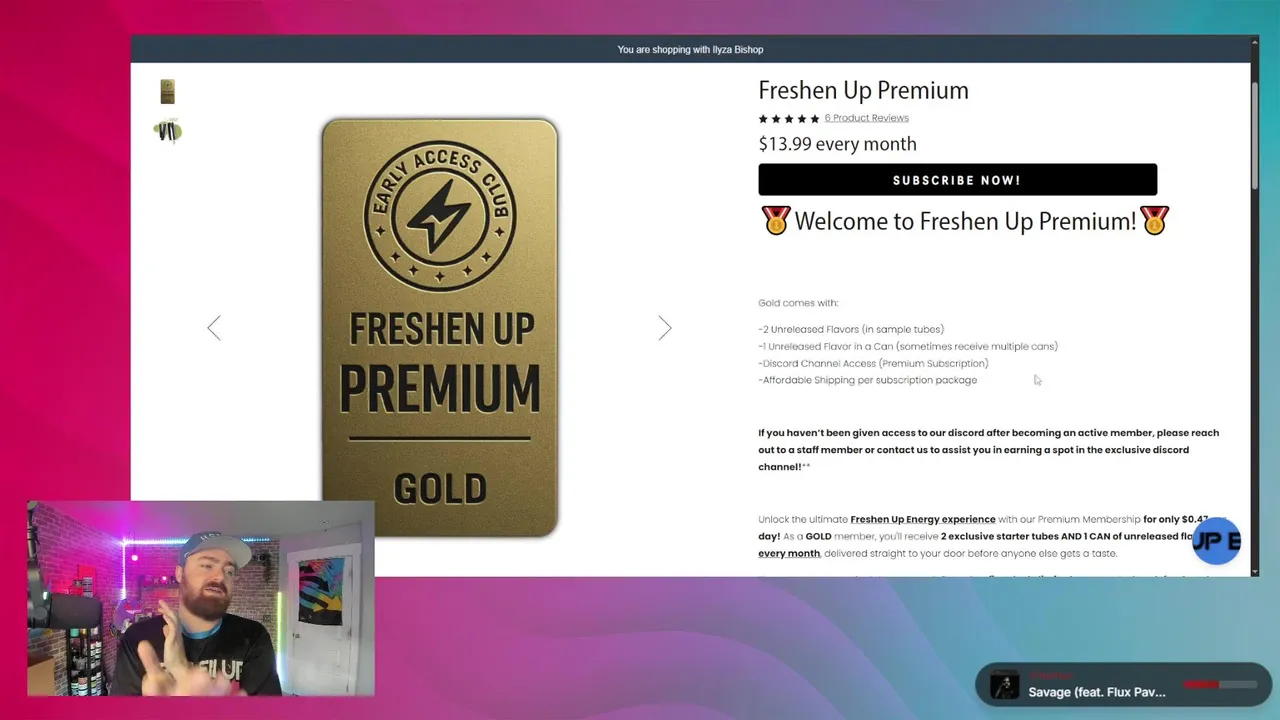Click the Savage song title text

click(1097, 692)
